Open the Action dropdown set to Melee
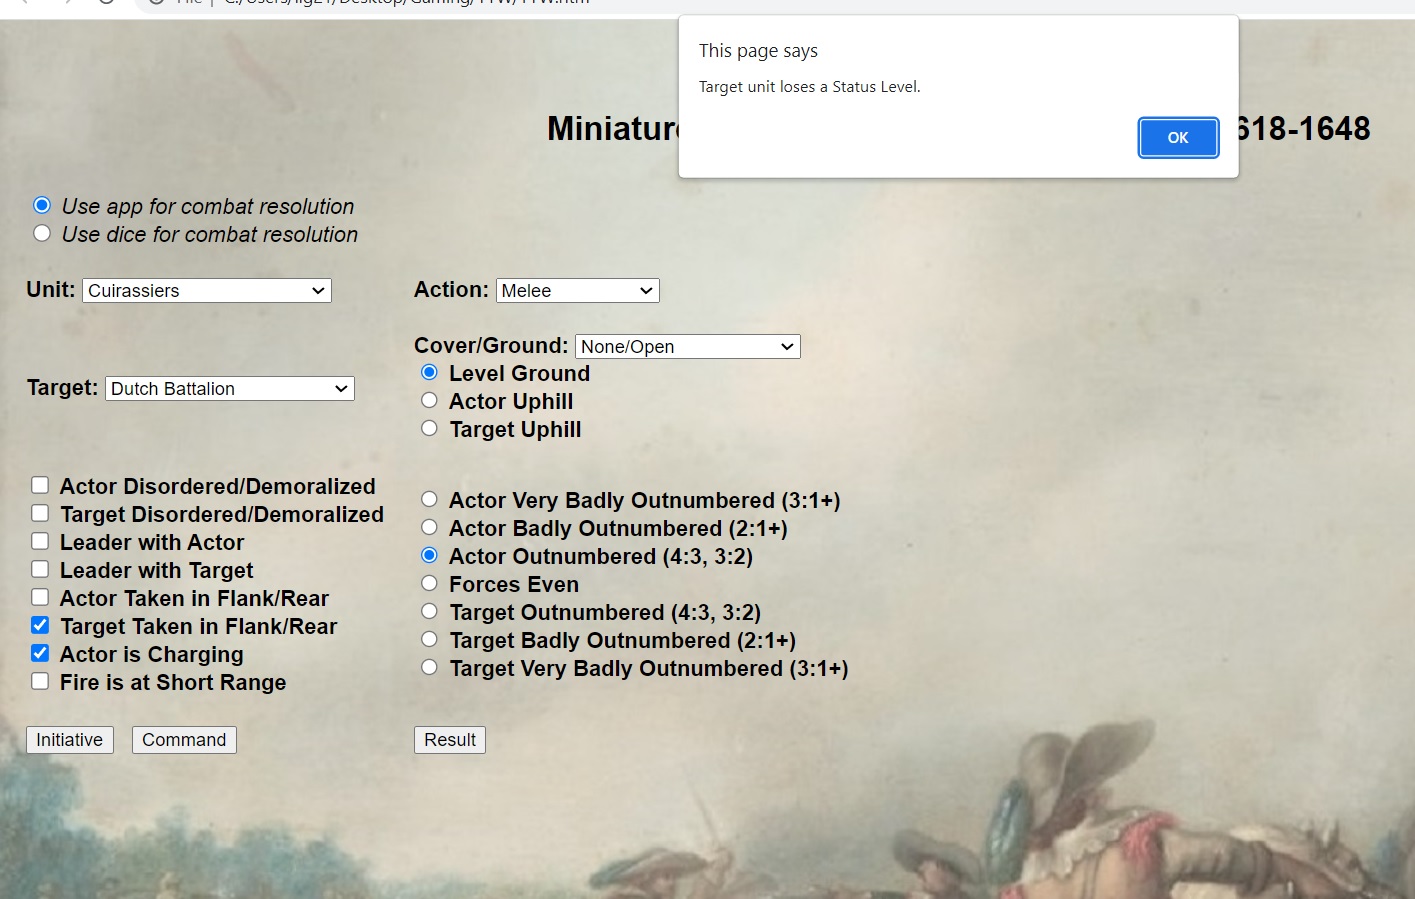This screenshot has height=899, width=1415. pos(577,291)
